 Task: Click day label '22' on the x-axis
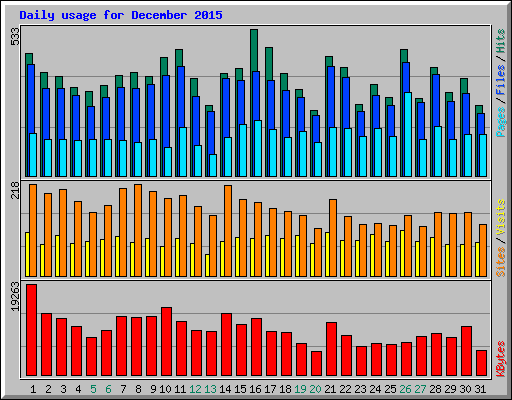coord(345,389)
